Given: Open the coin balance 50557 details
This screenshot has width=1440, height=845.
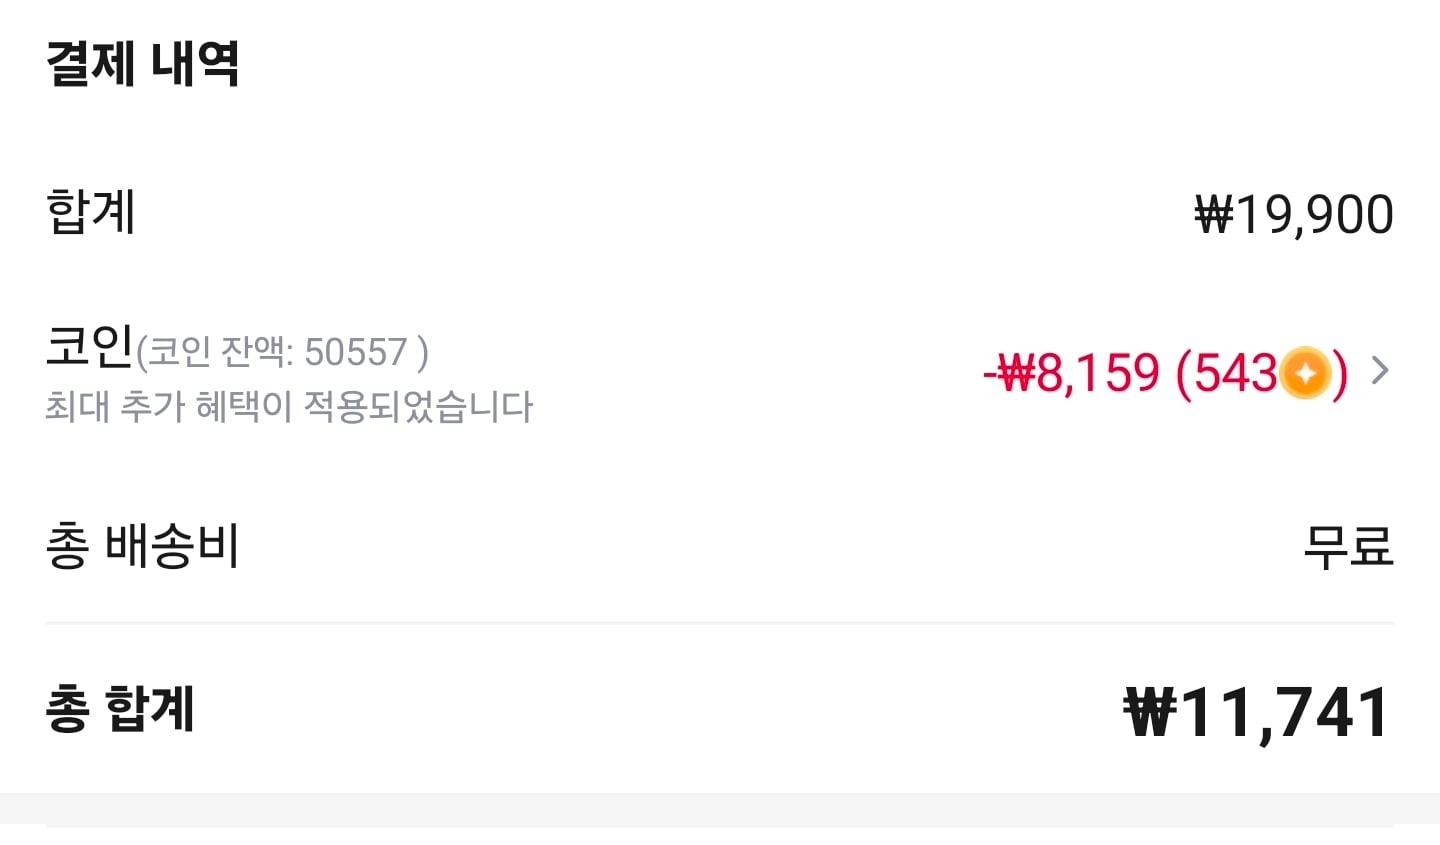Looking at the screenshot, I should (355, 353).
